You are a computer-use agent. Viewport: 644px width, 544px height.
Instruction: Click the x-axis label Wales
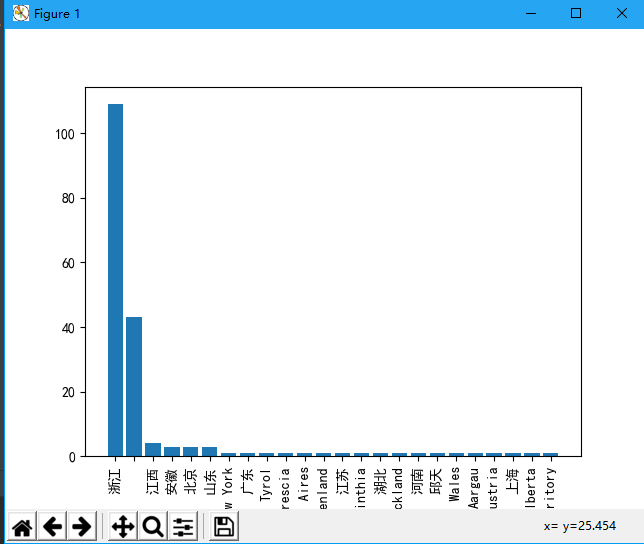tap(455, 484)
